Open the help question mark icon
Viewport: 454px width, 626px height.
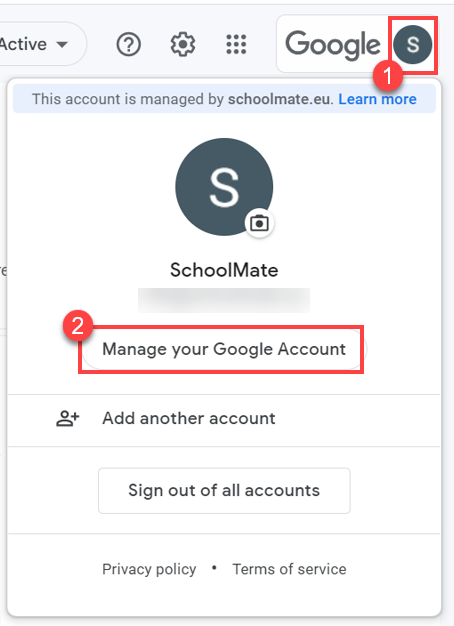129,44
